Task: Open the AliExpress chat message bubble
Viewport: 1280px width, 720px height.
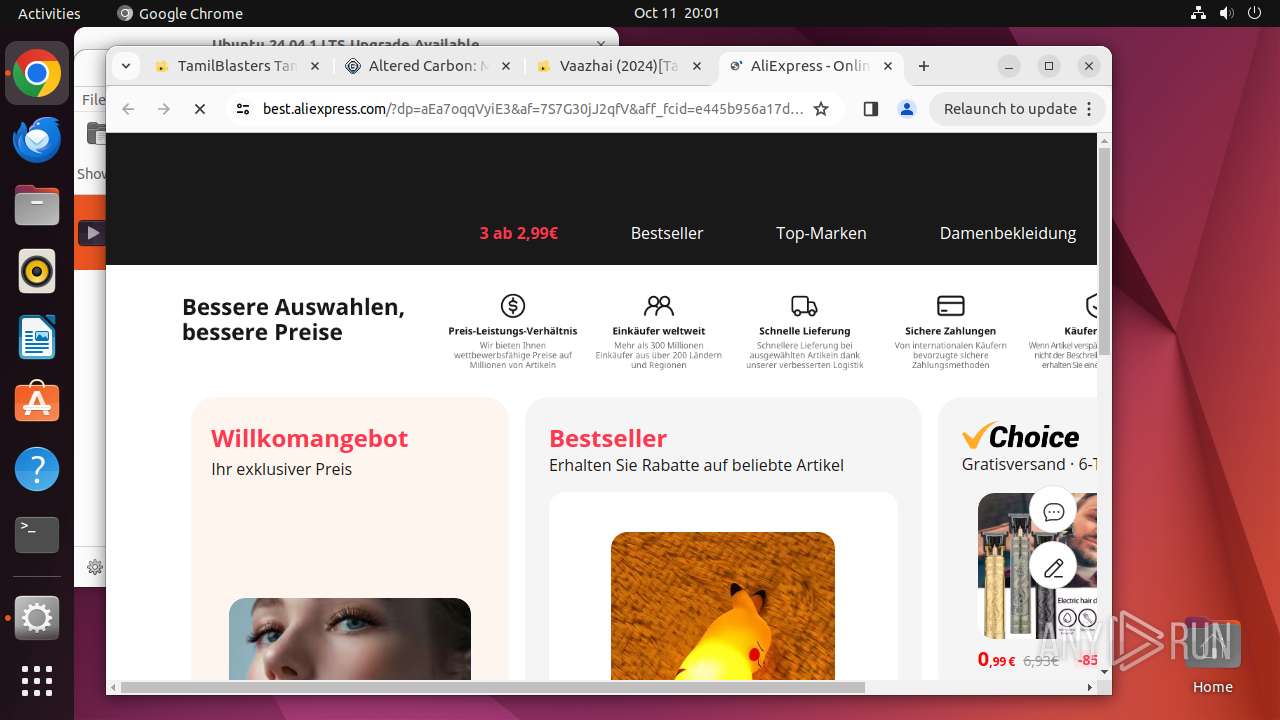Action: point(1053,512)
